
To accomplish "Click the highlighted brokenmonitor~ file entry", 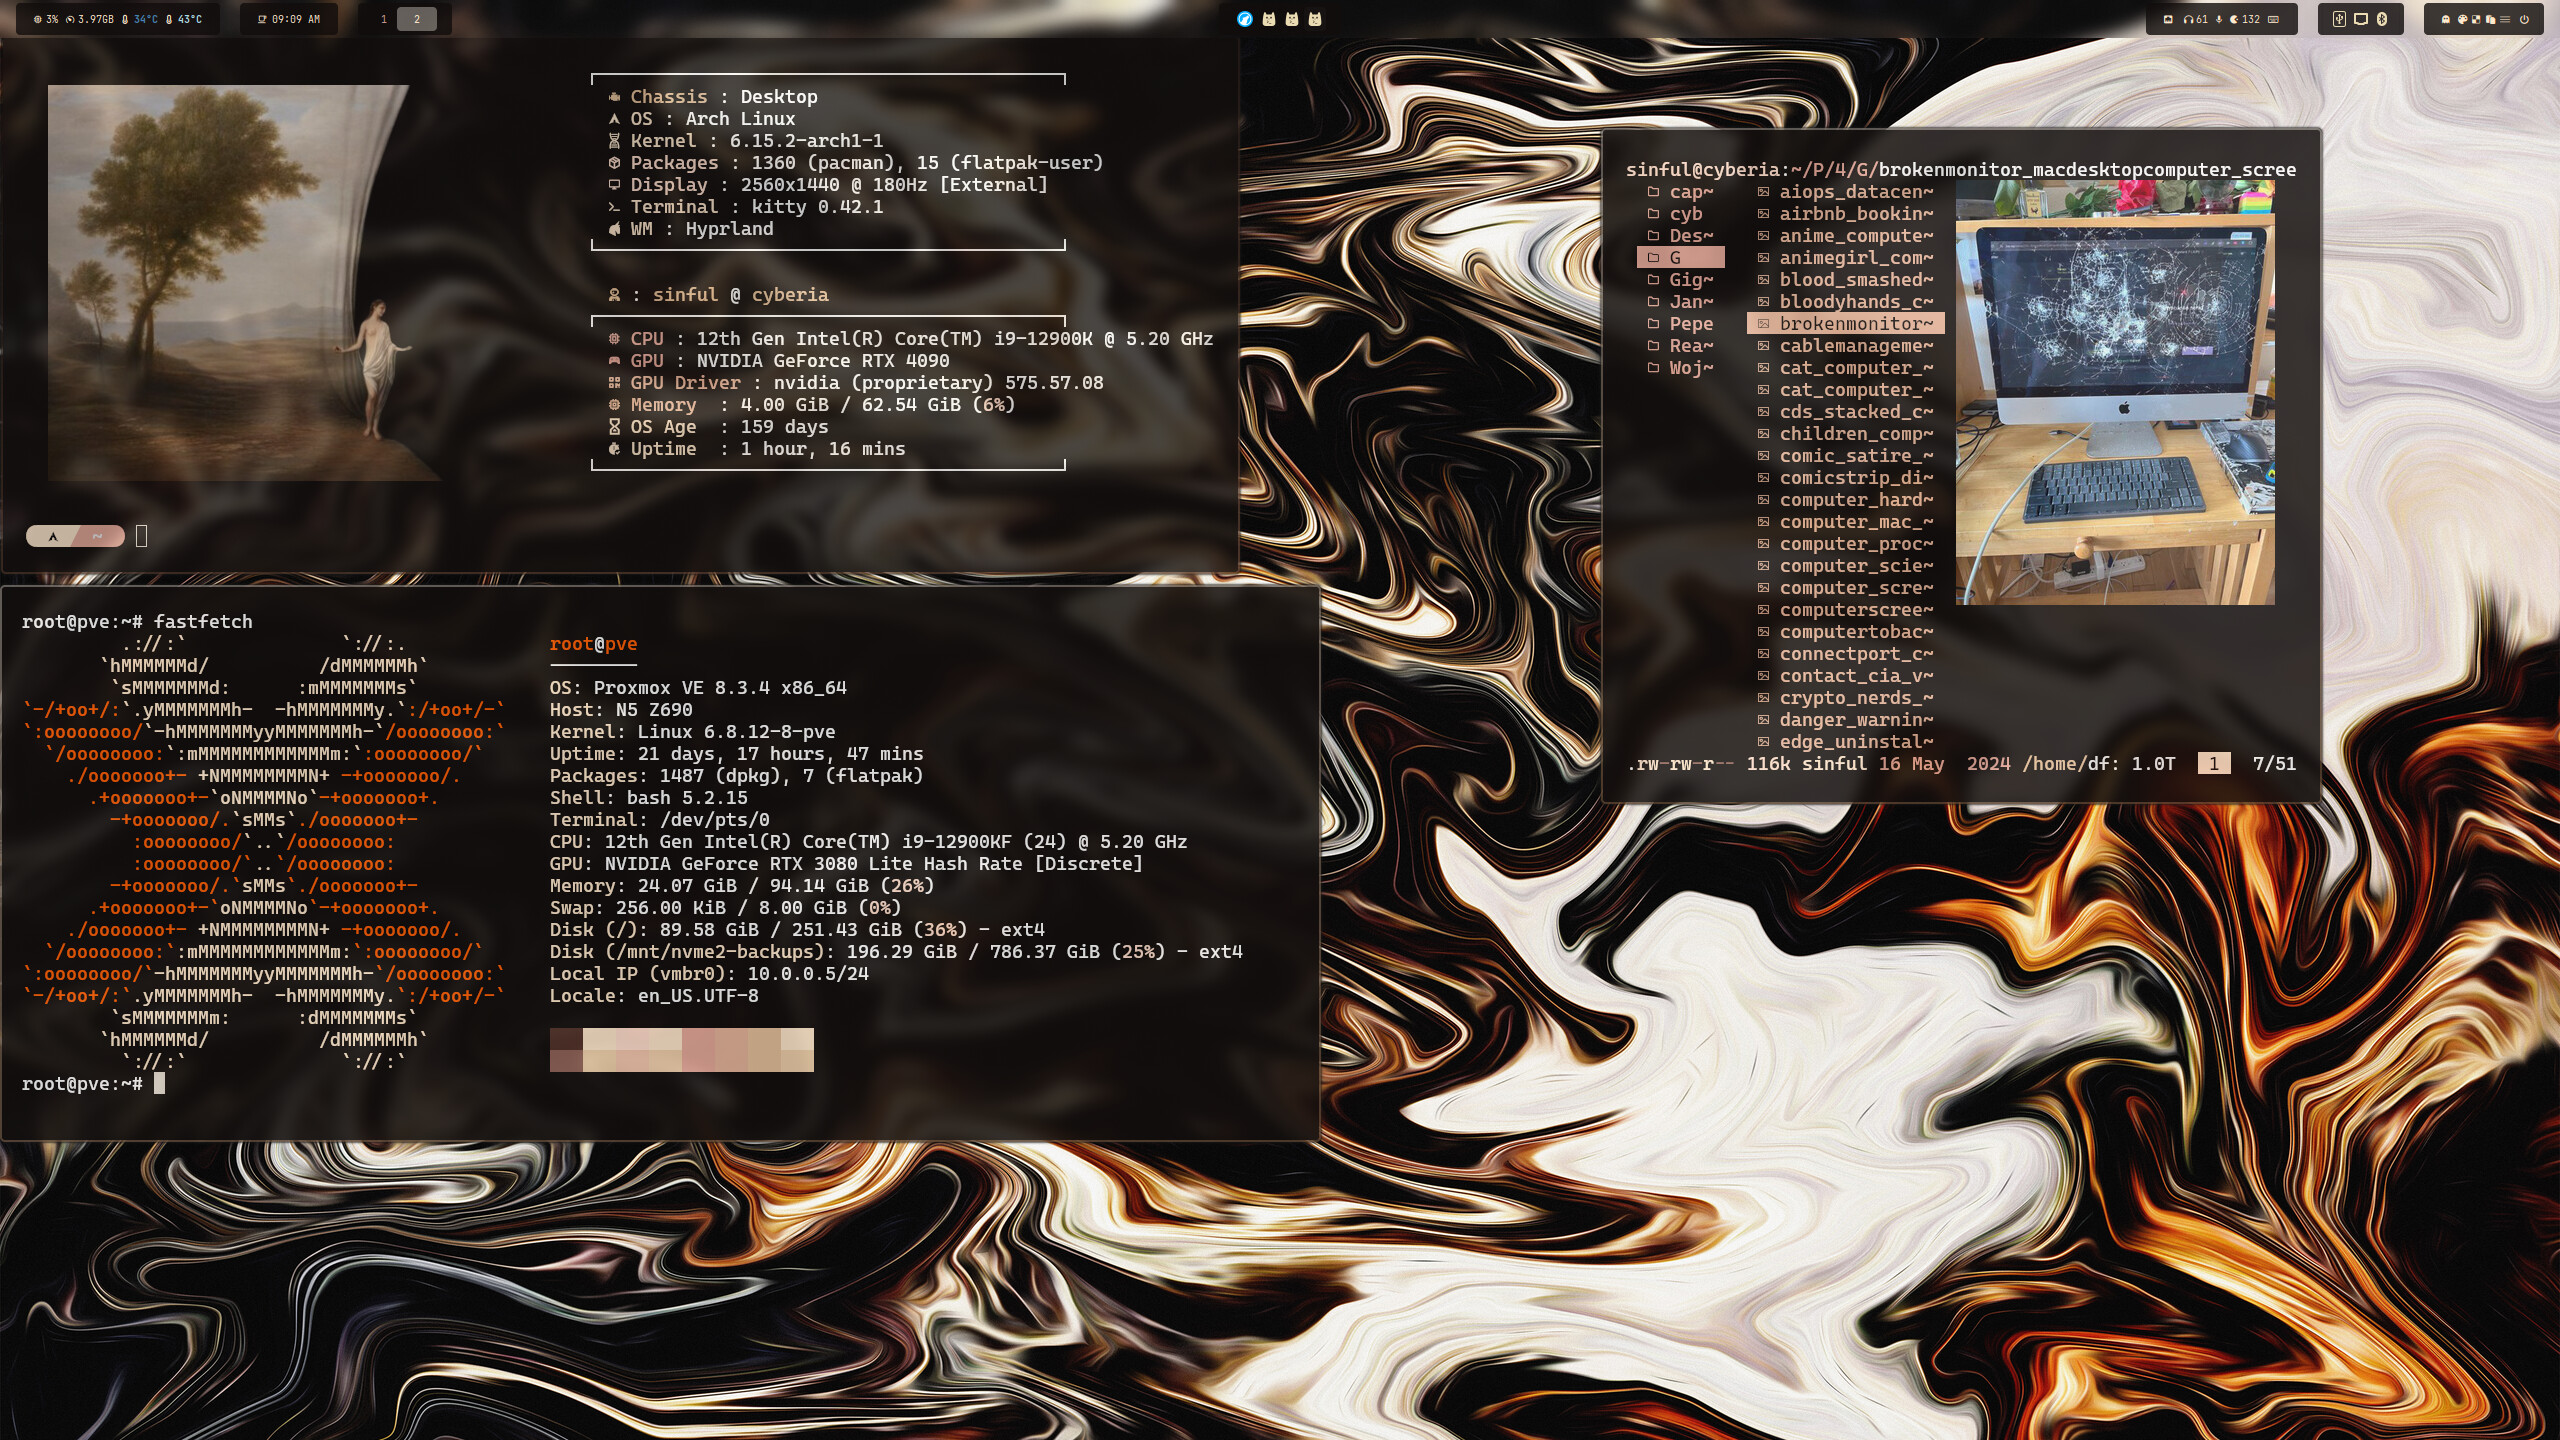I will coord(1846,324).
